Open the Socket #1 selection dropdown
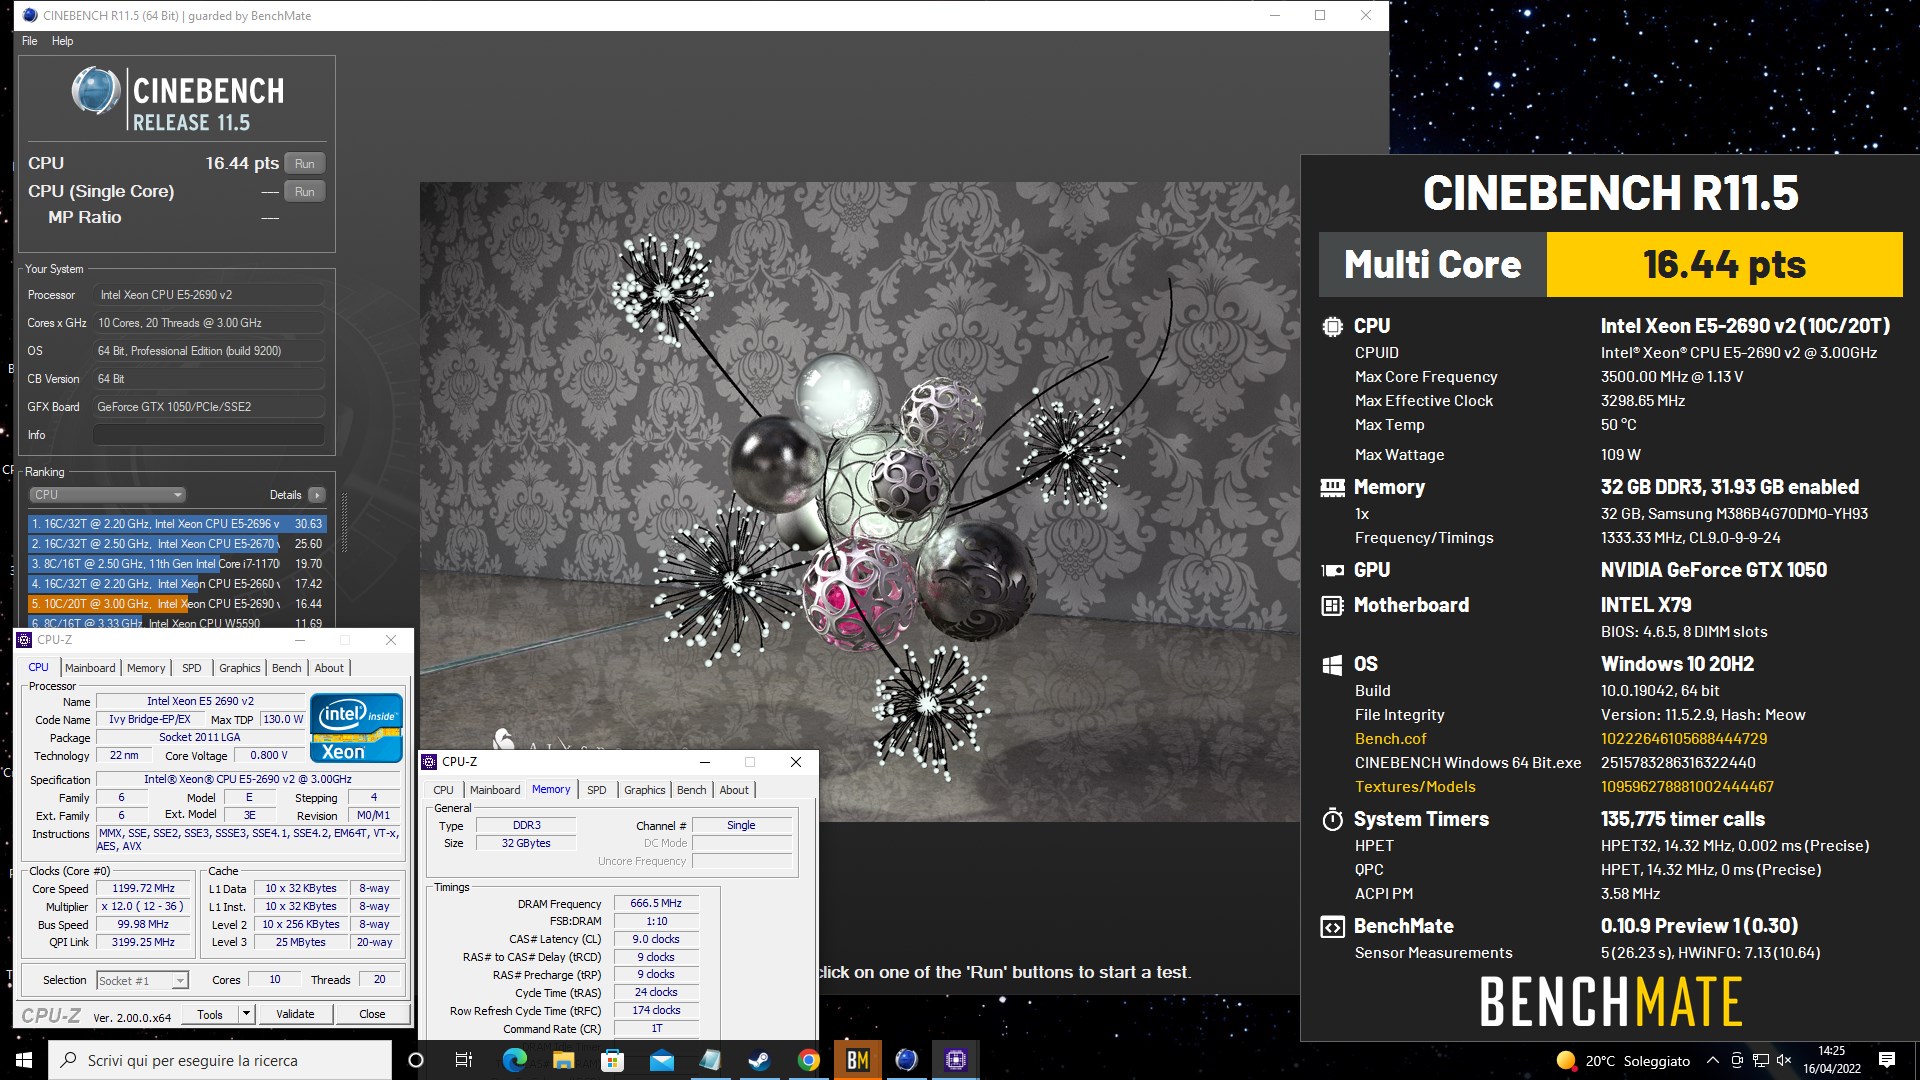Image resolution: width=1920 pixels, height=1080 pixels. tap(142, 980)
